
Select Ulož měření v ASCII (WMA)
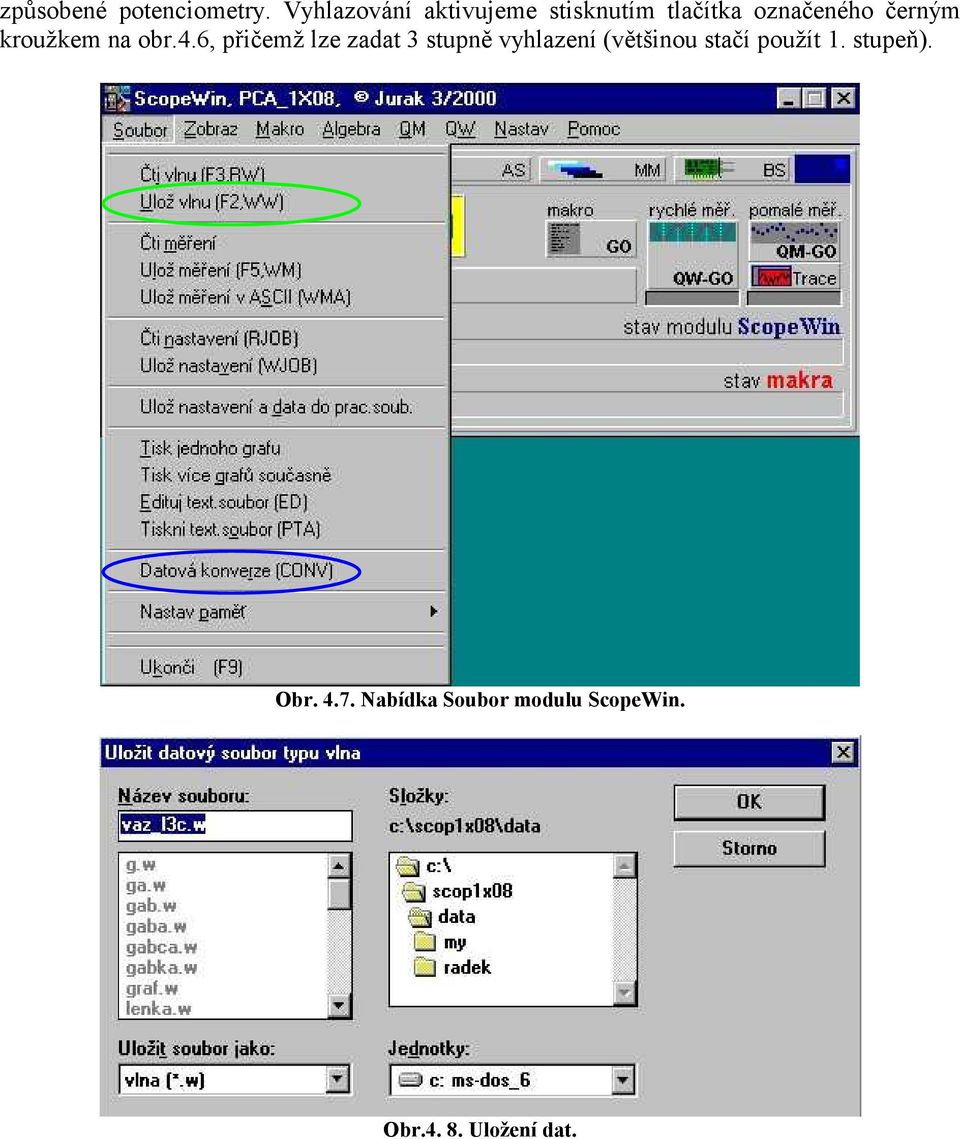point(276,297)
